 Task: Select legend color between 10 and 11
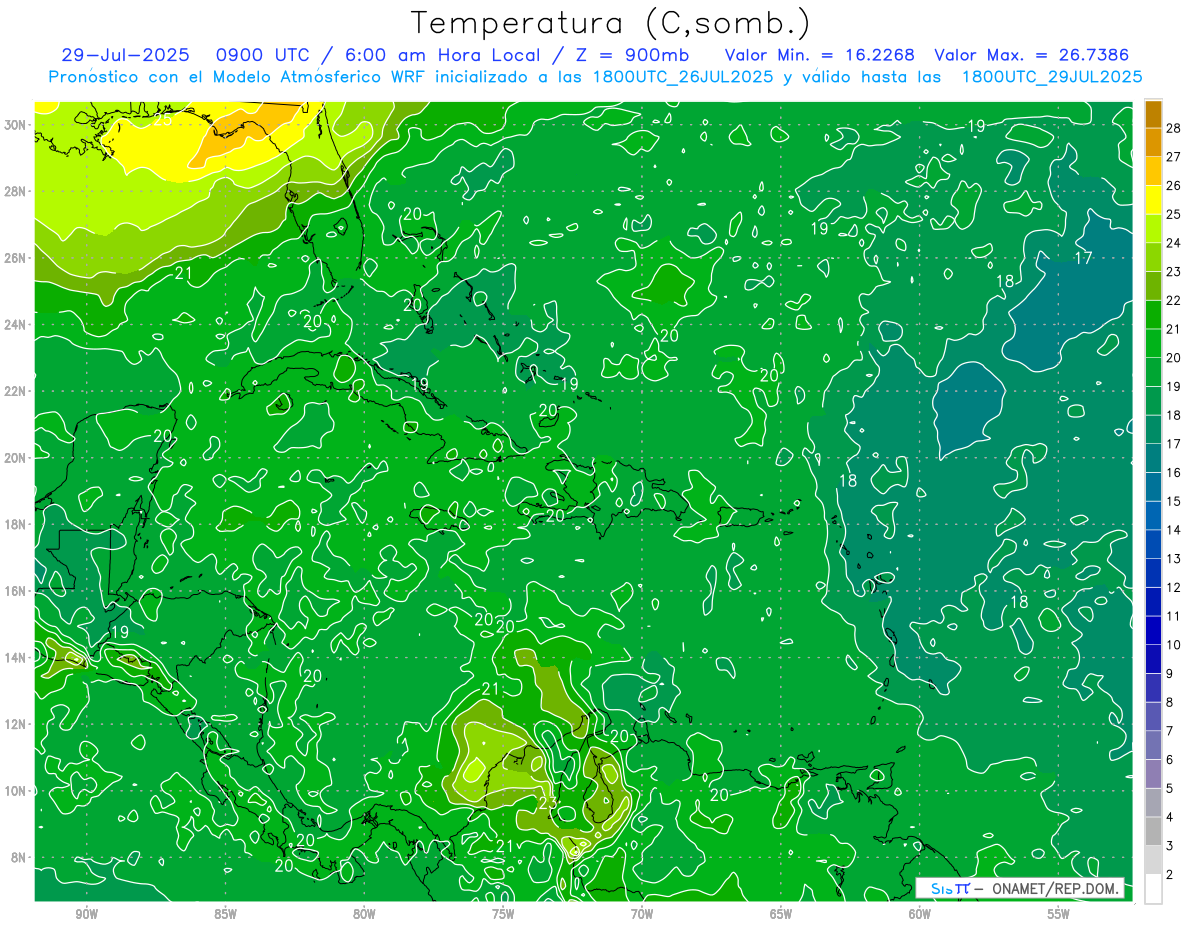point(1153,631)
